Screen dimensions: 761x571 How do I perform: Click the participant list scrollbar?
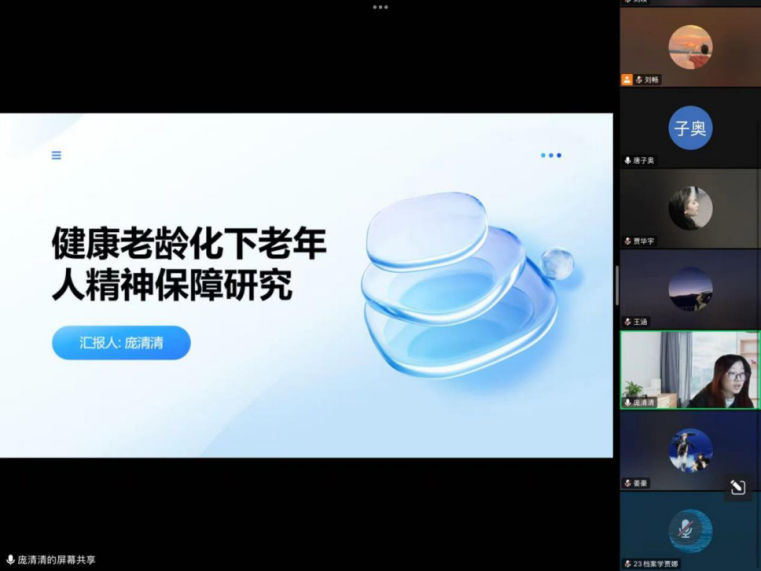pos(616,285)
